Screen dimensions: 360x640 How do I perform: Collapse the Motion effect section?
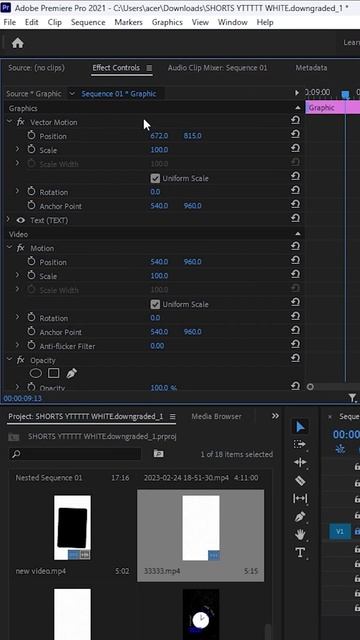[9, 248]
